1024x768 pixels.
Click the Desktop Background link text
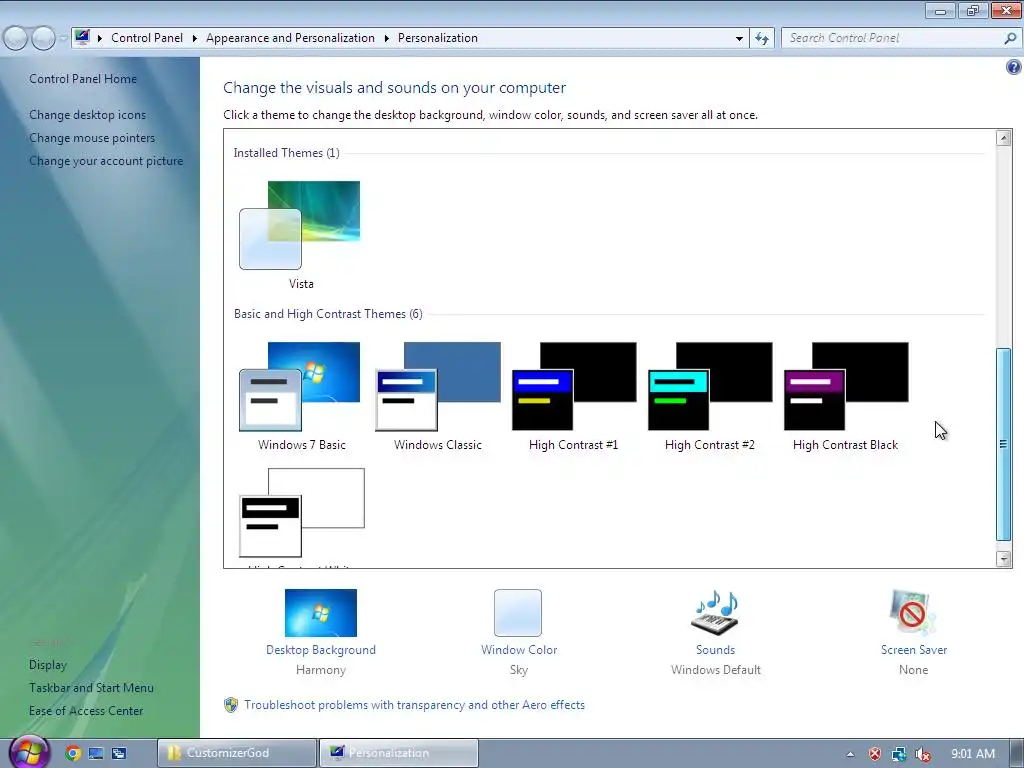(321, 650)
